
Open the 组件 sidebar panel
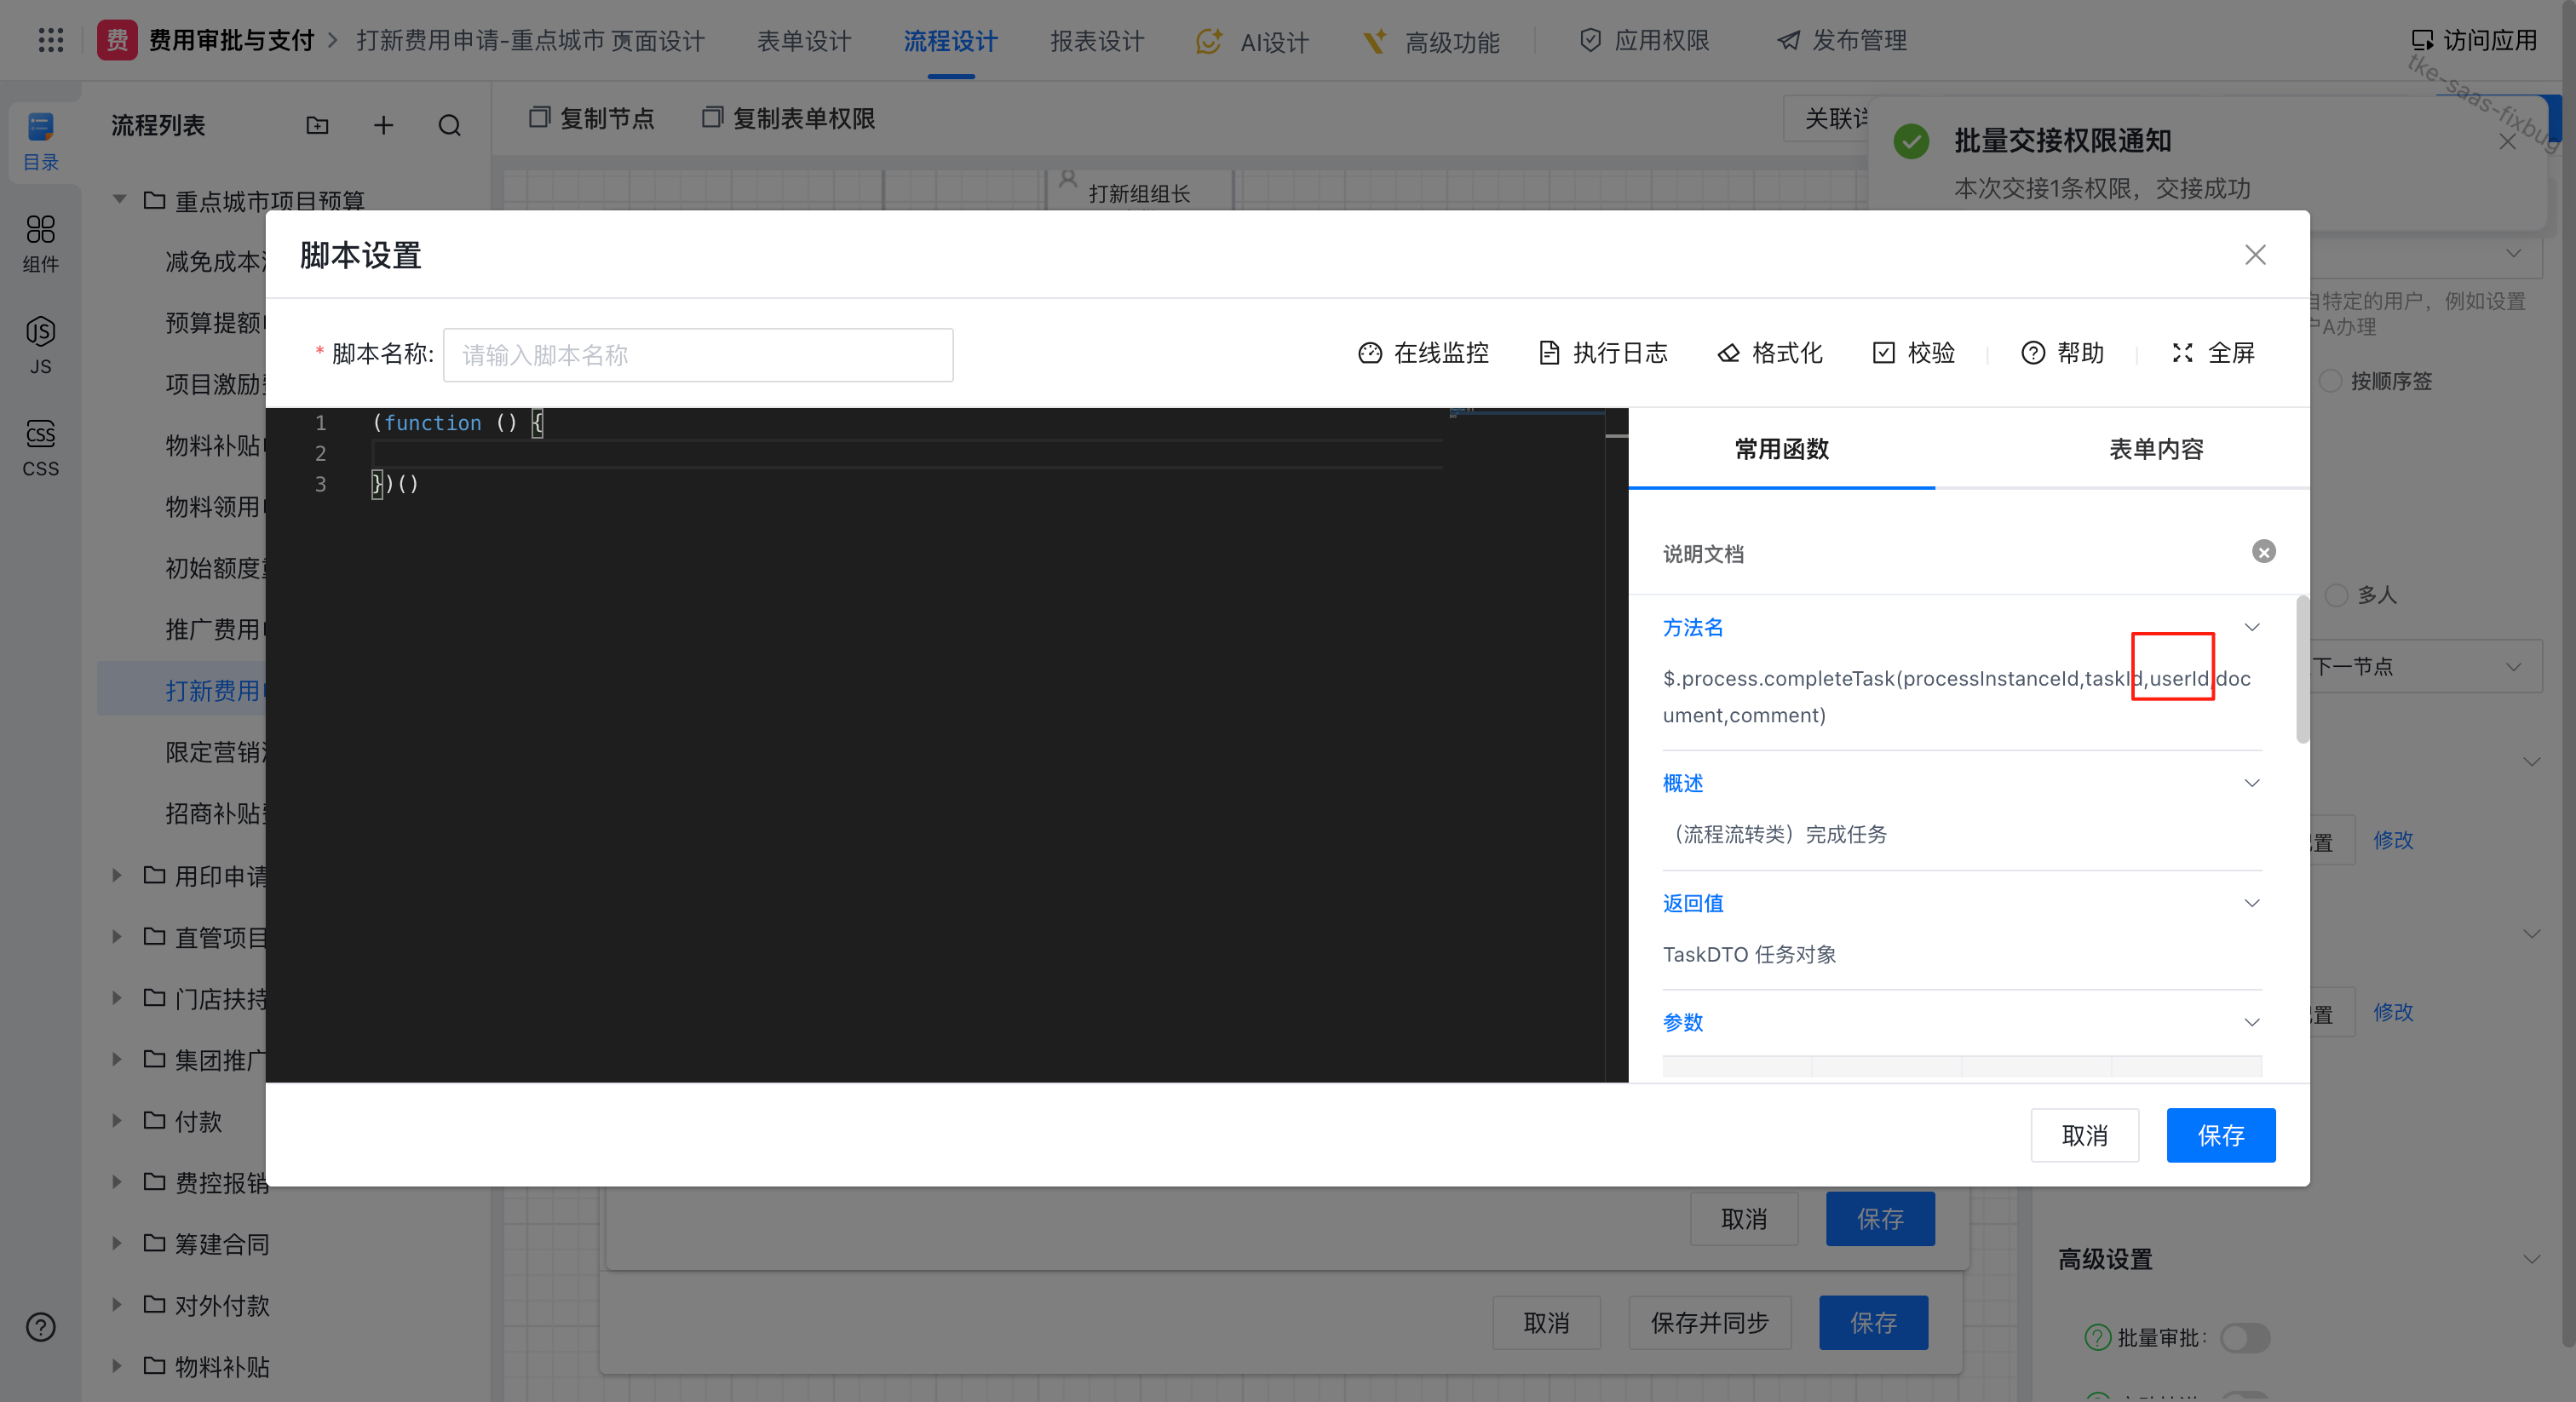pos(41,244)
